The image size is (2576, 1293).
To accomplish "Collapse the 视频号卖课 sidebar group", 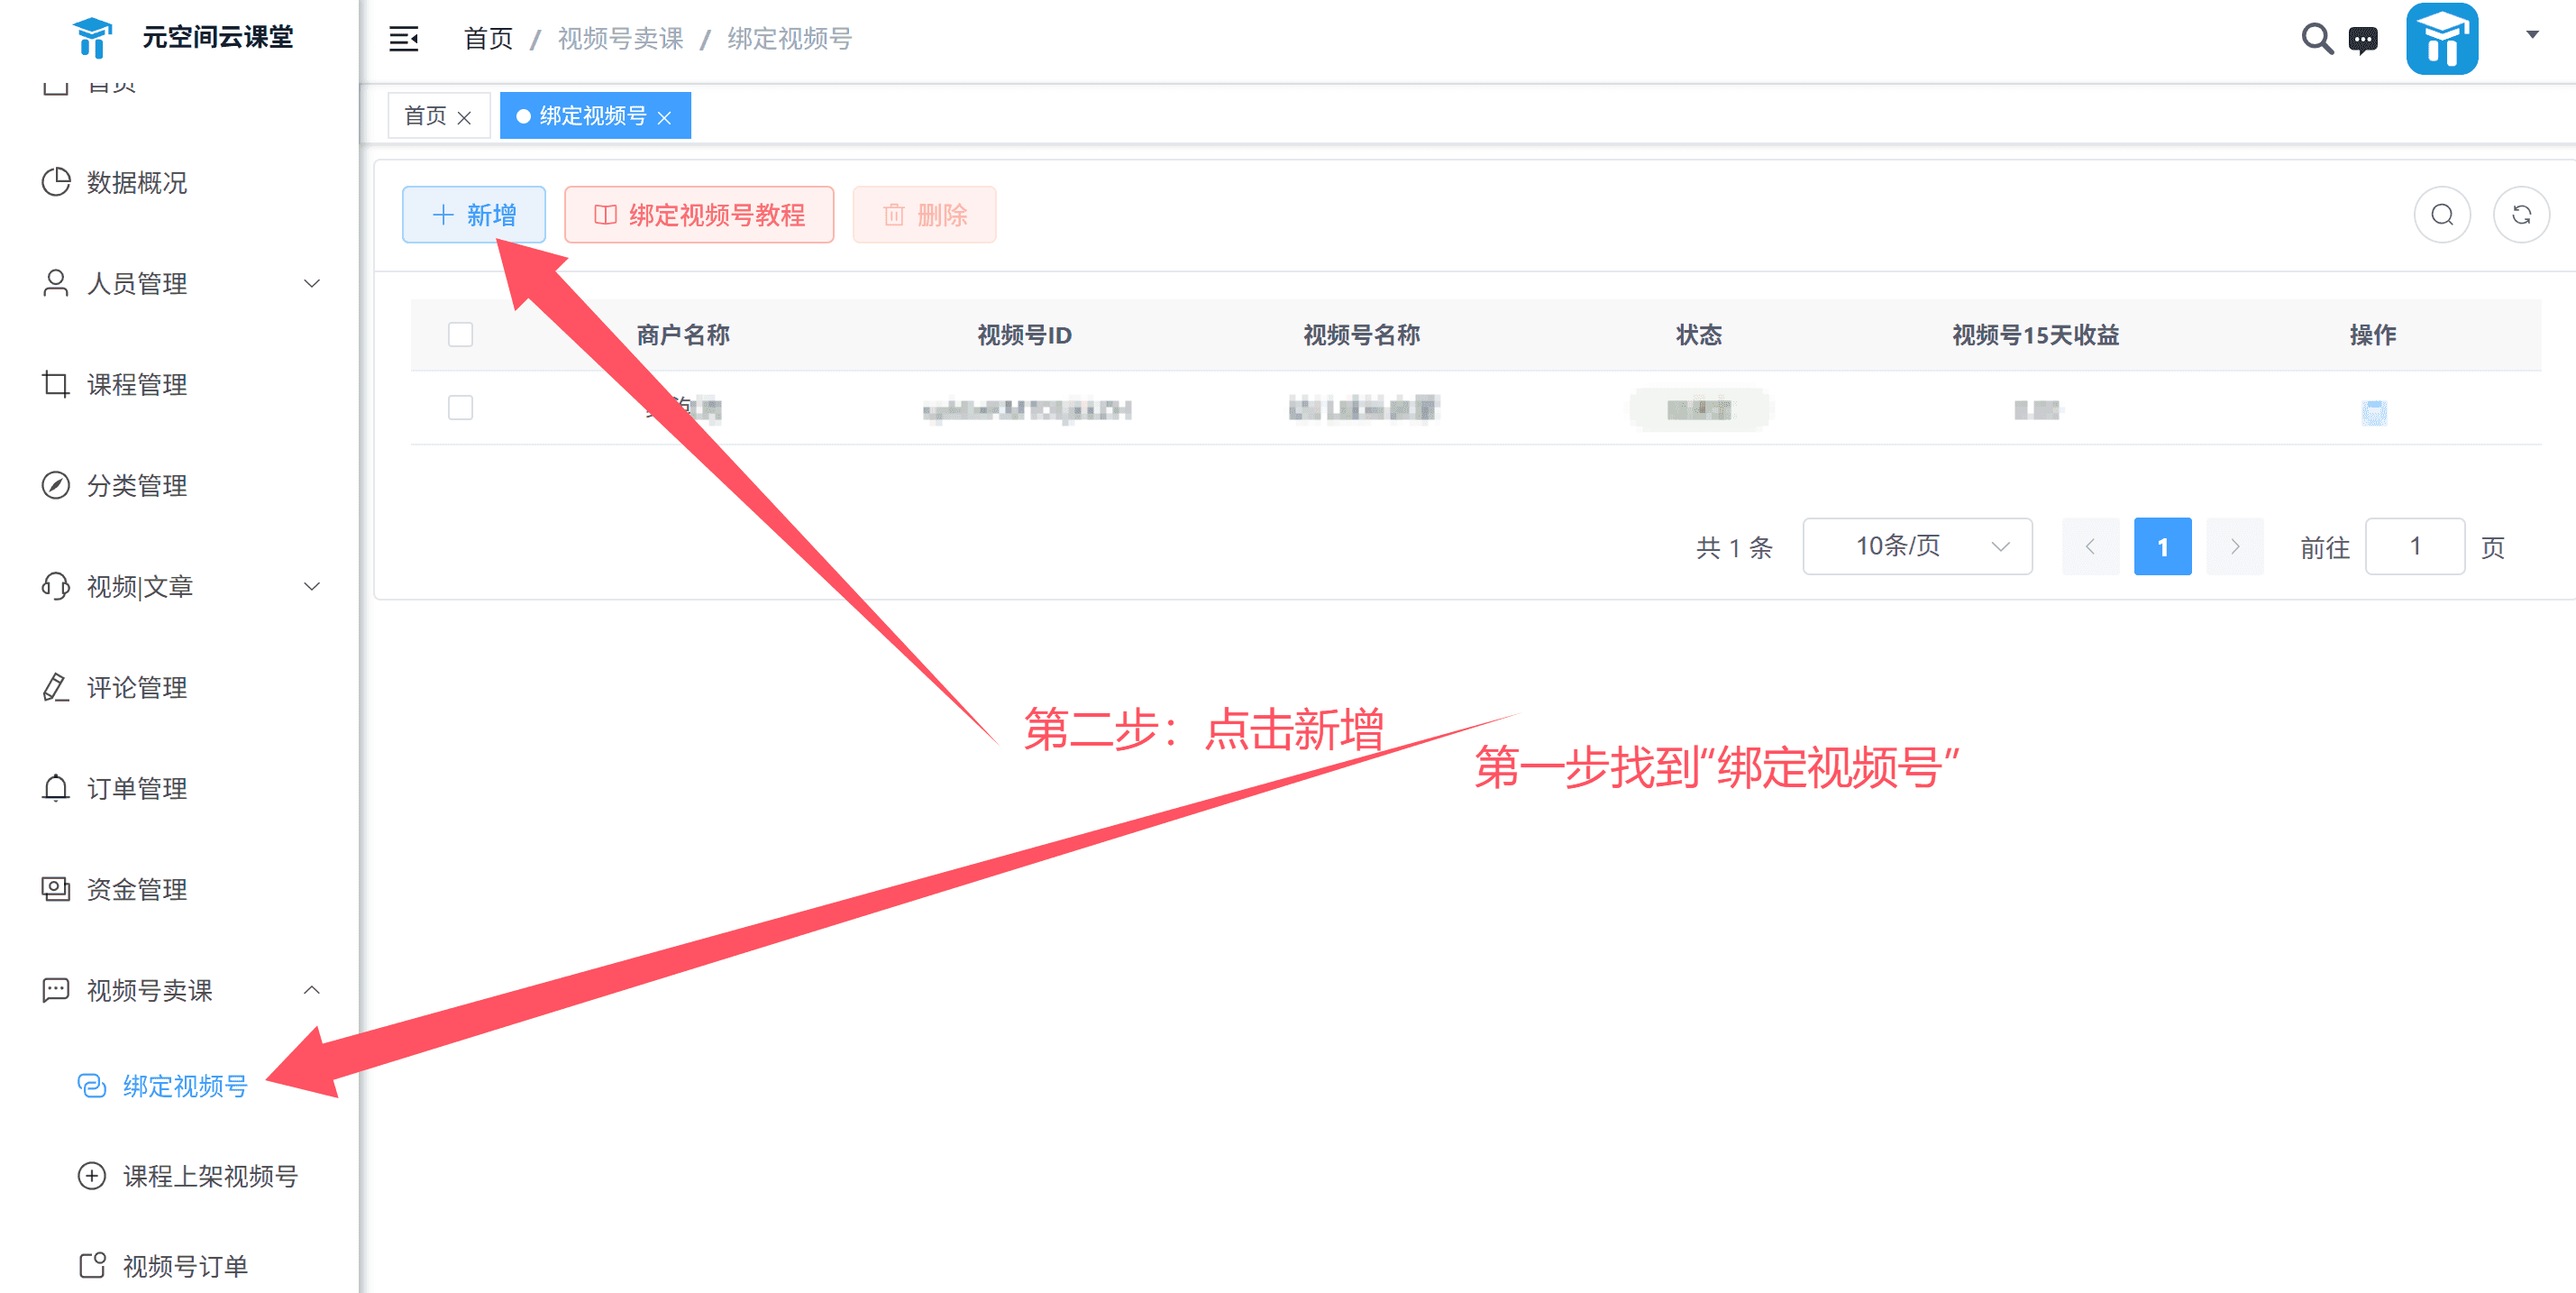I will pyautogui.click(x=312, y=990).
